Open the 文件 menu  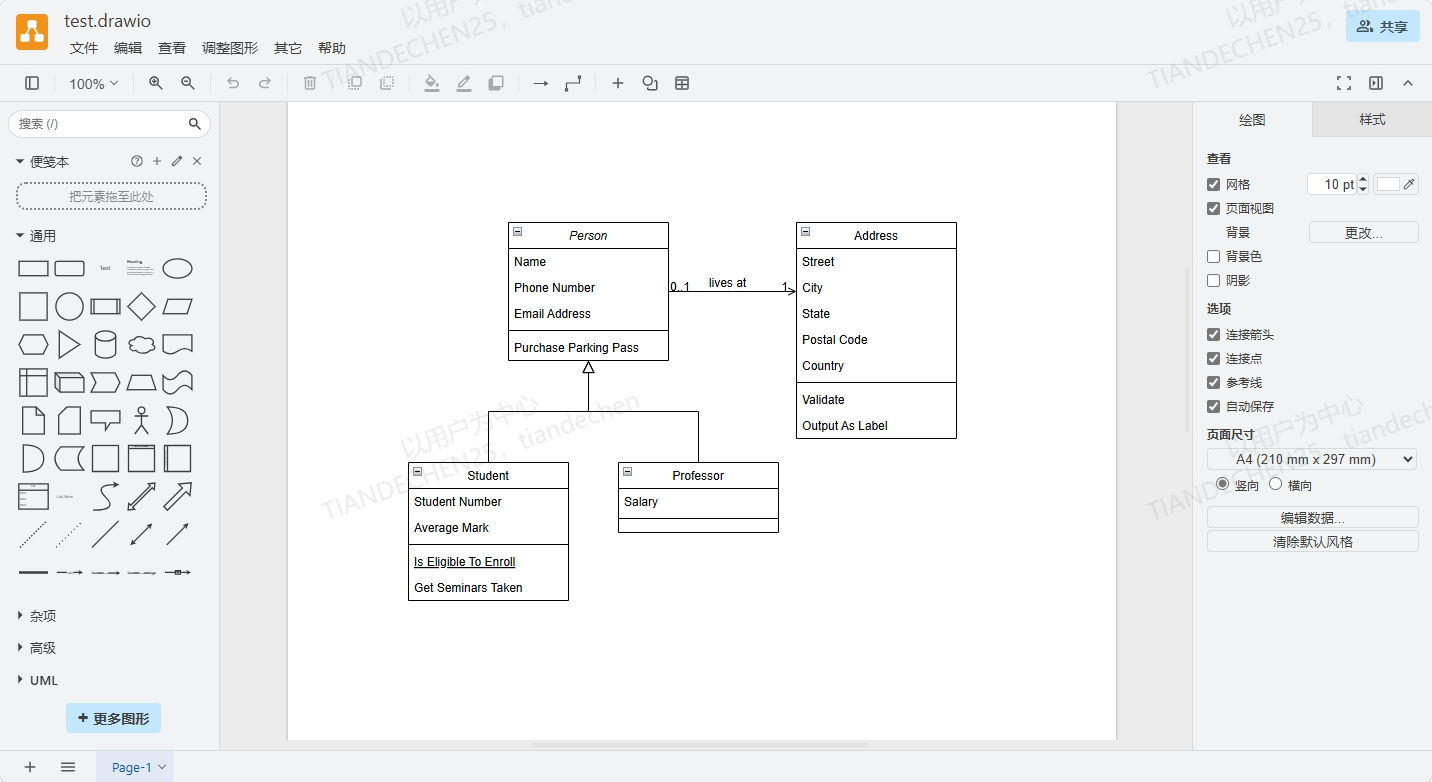(84, 48)
